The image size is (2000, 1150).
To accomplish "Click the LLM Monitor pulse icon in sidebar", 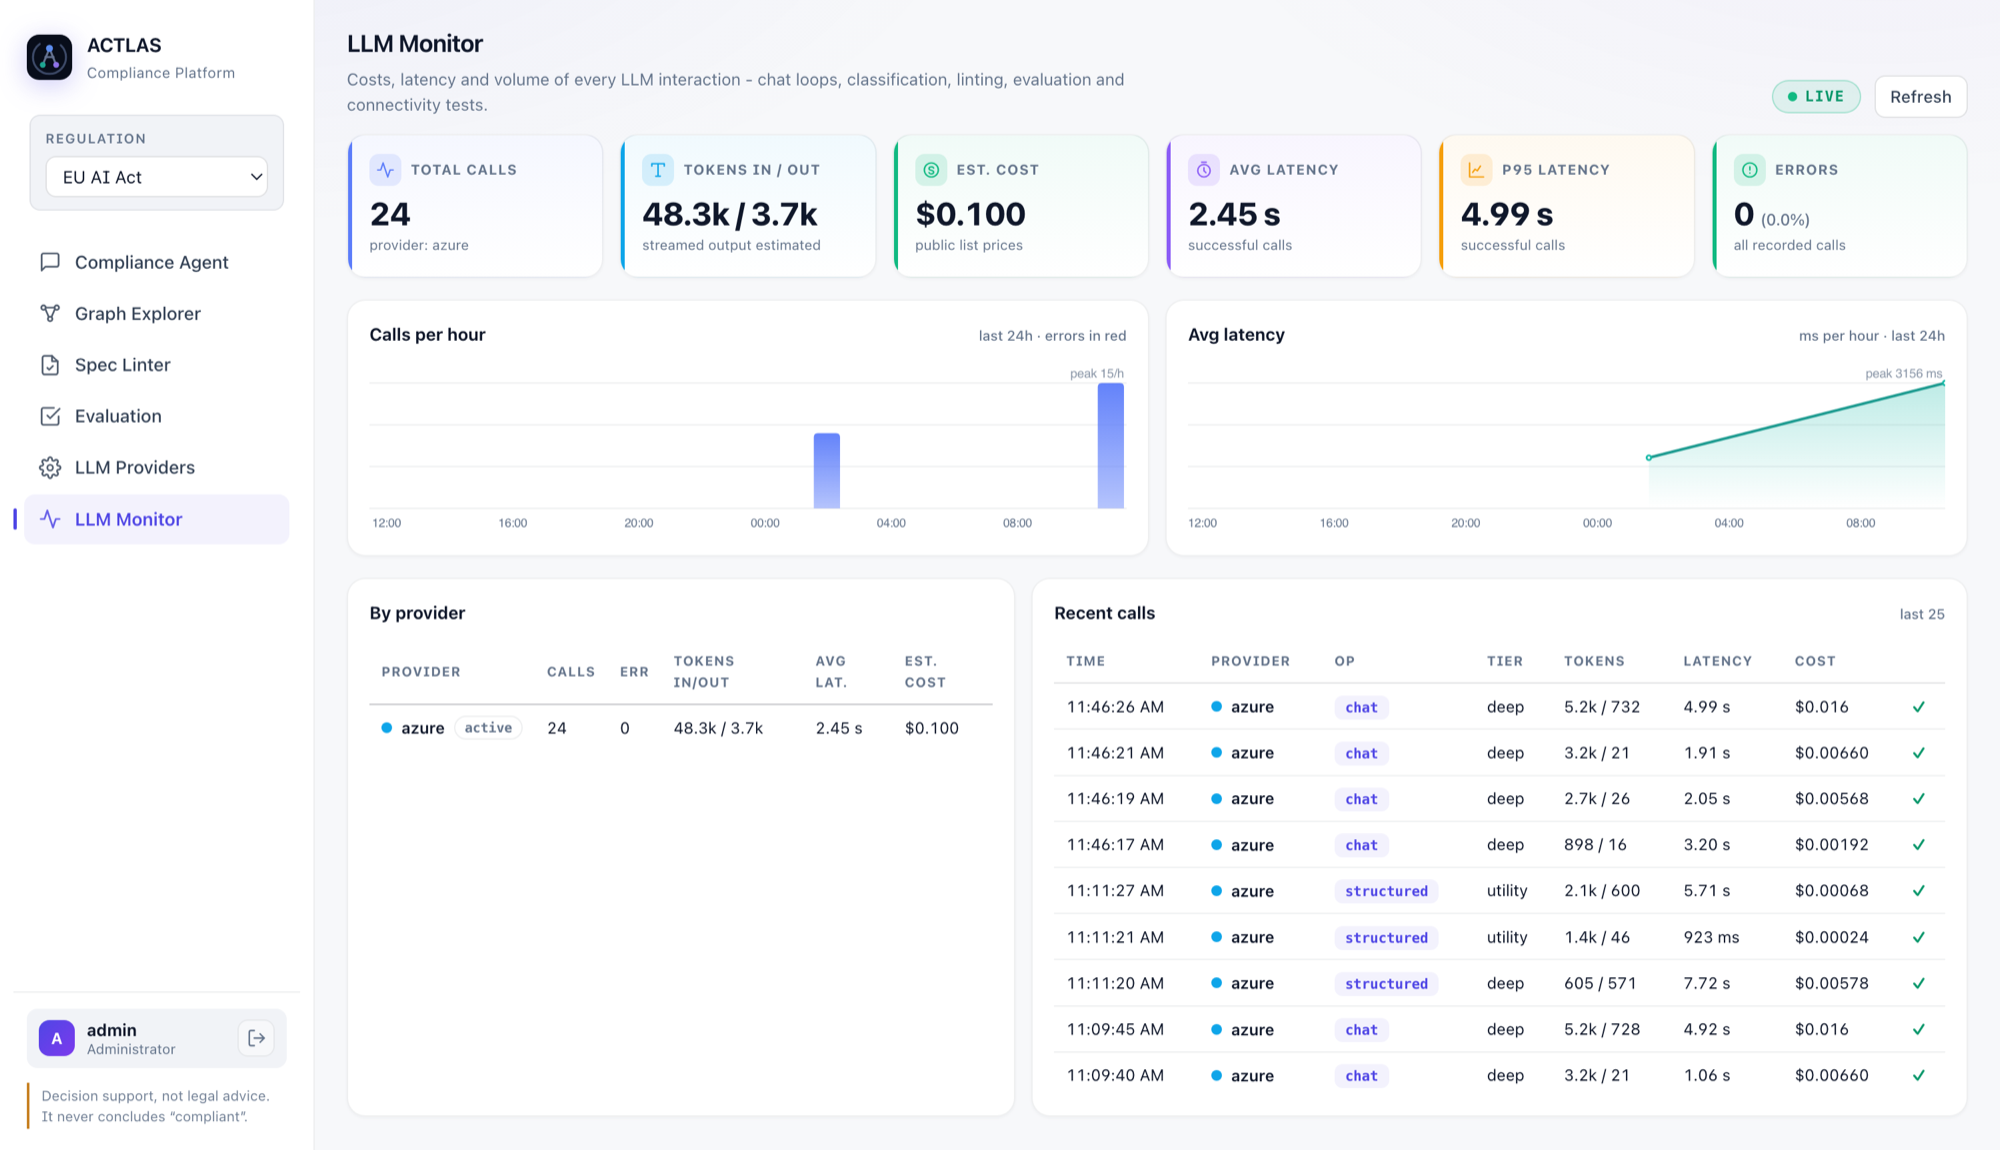I will [x=50, y=519].
